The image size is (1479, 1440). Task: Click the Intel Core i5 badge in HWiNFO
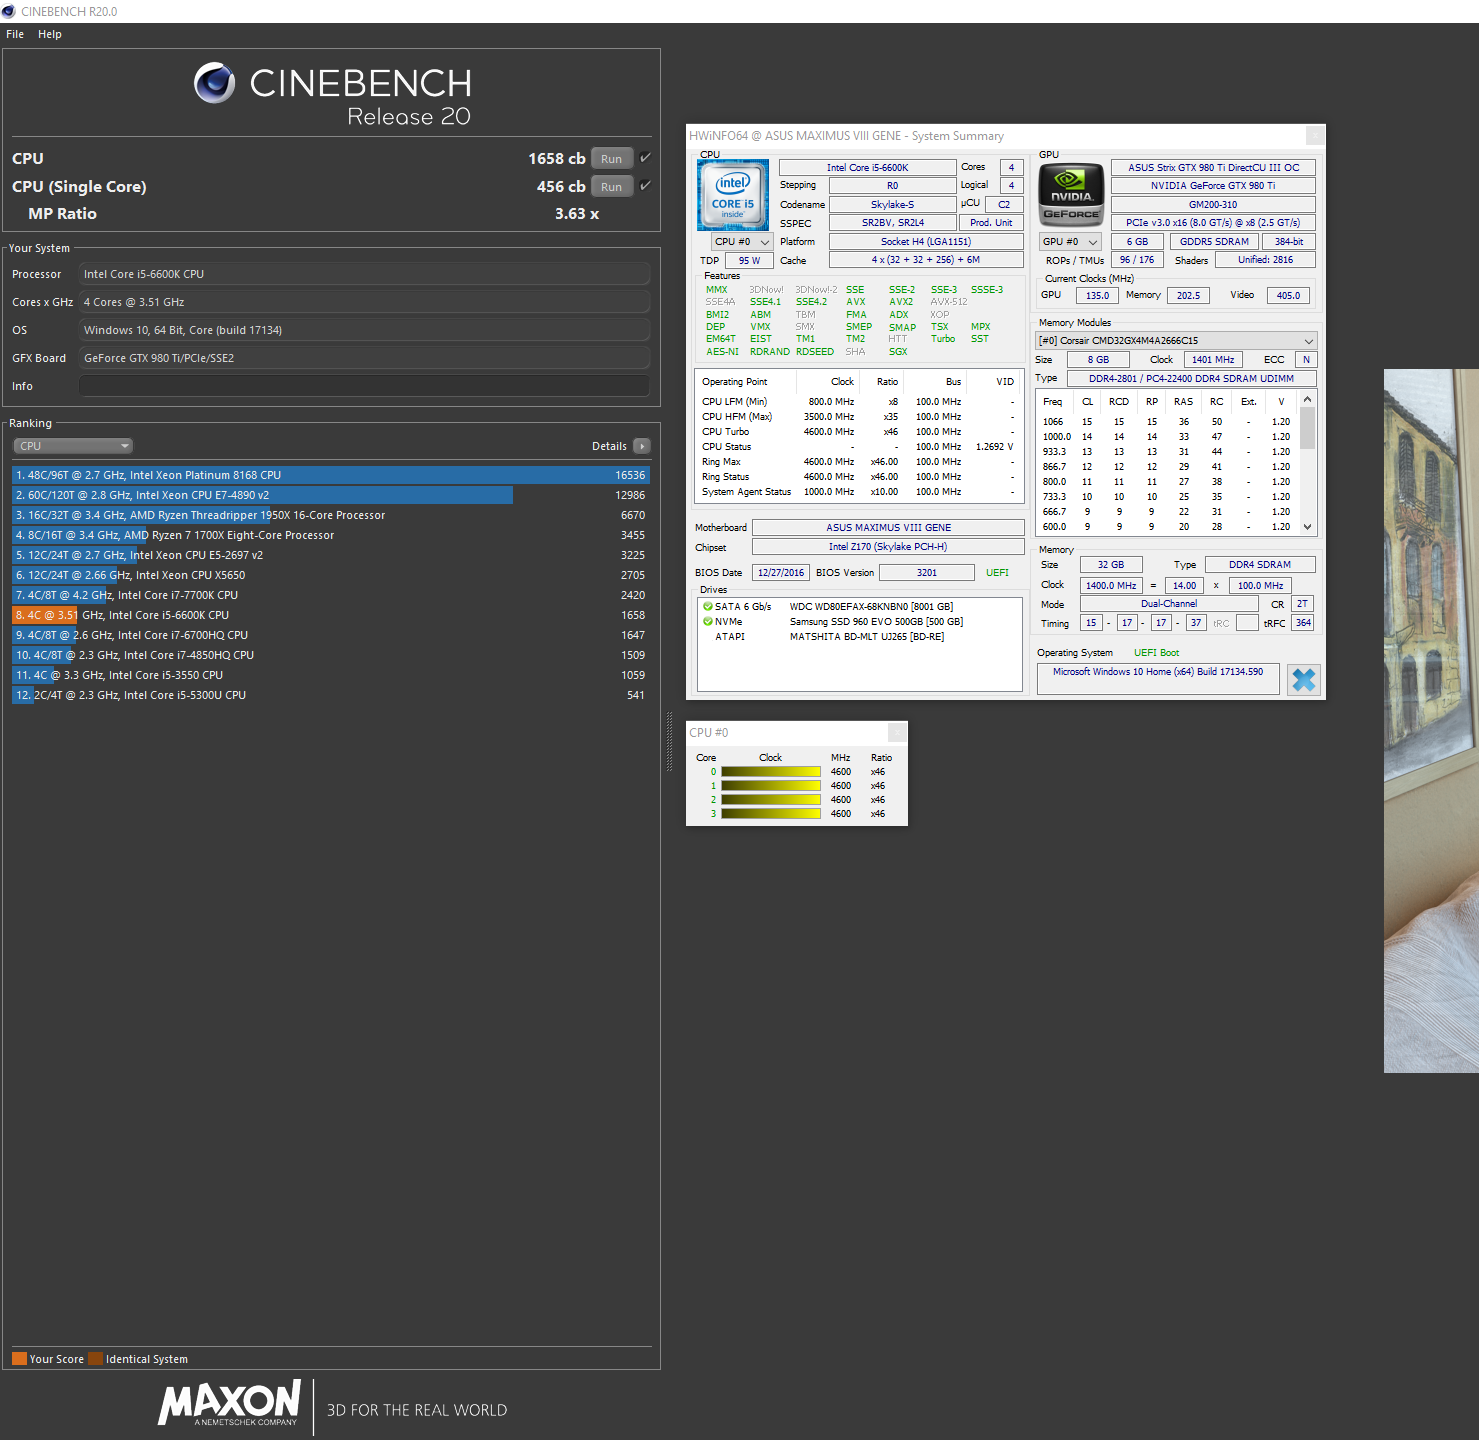(733, 195)
